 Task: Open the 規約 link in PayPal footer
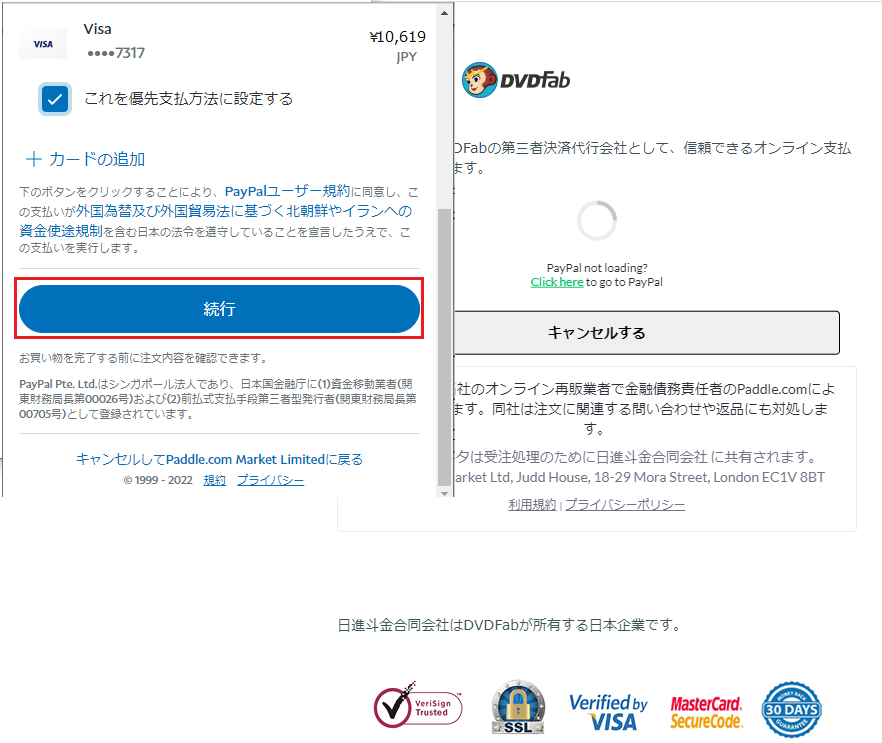pos(214,480)
